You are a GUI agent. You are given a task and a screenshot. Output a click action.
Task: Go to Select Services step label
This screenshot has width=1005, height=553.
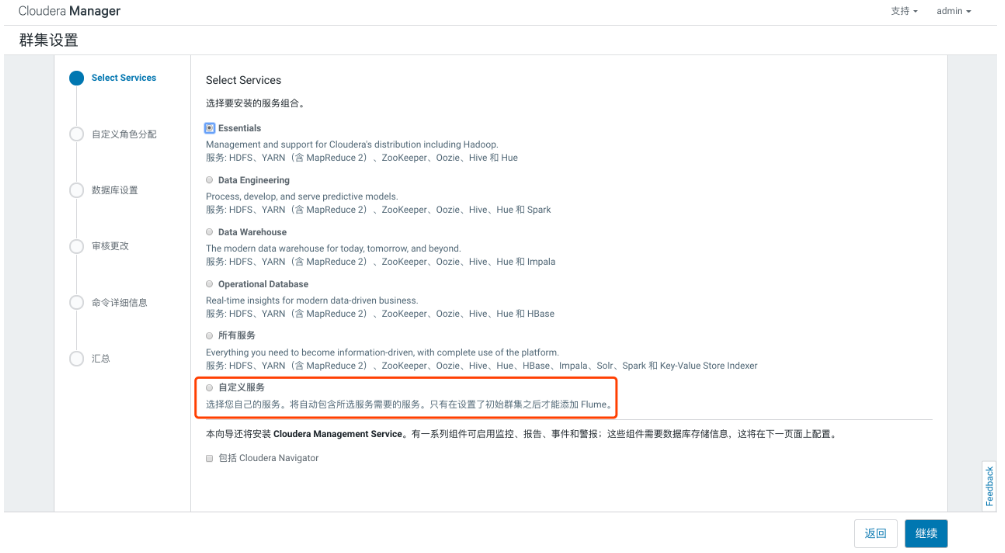(124, 78)
